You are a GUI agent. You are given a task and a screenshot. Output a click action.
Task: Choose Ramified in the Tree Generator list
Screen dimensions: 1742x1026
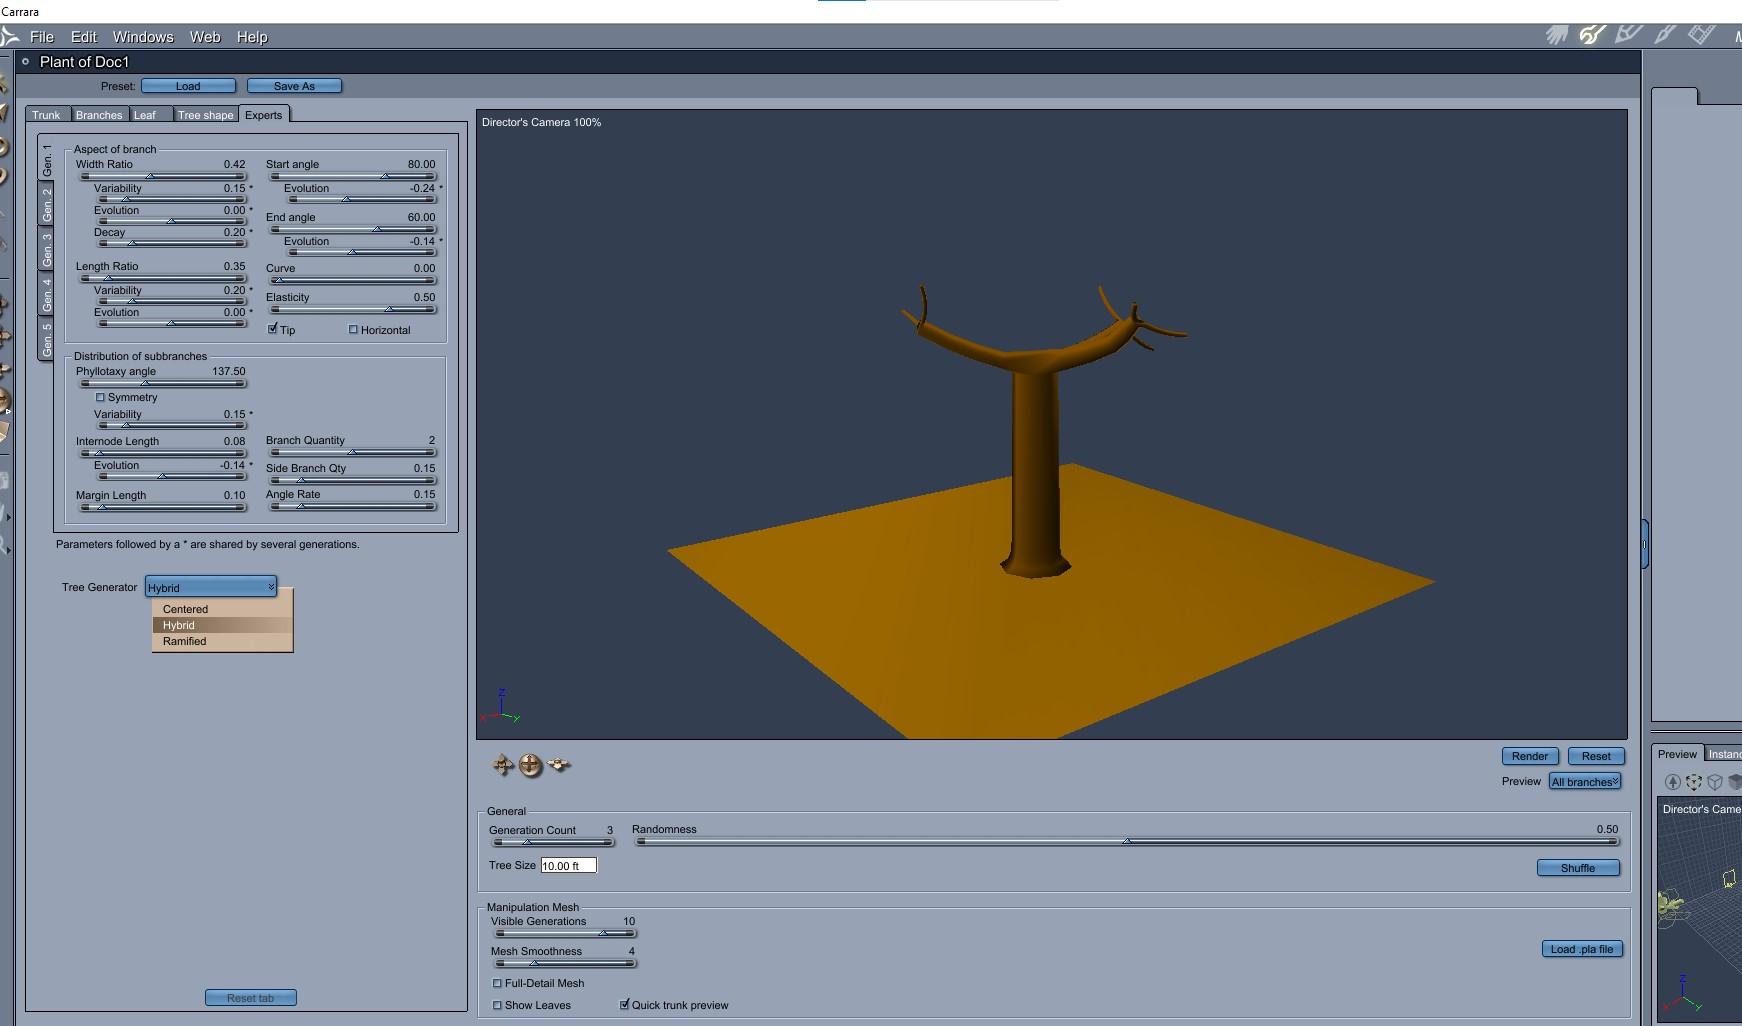(x=222, y=641)
